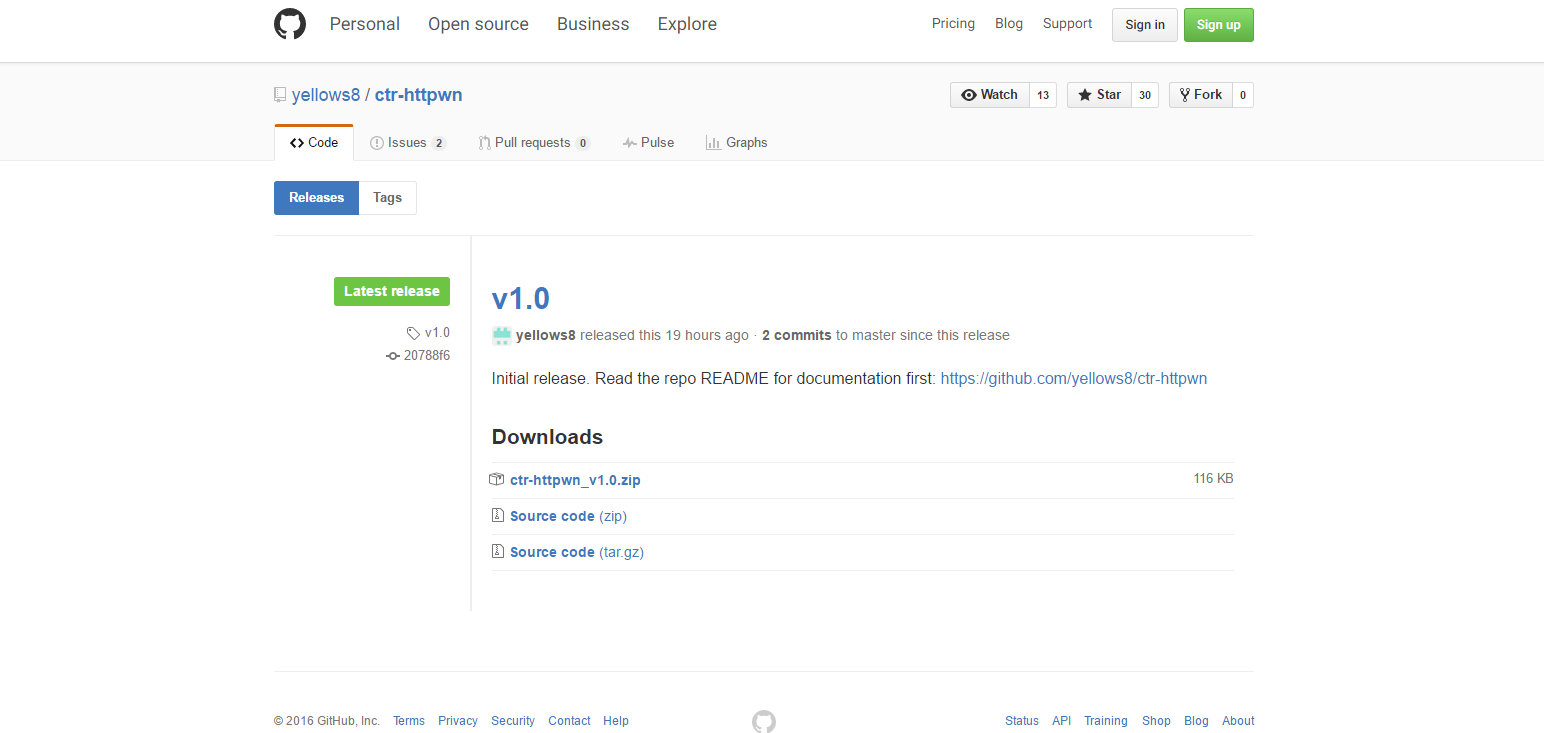
Task: View the 2 commits since release link
Action: pos(797,336)
